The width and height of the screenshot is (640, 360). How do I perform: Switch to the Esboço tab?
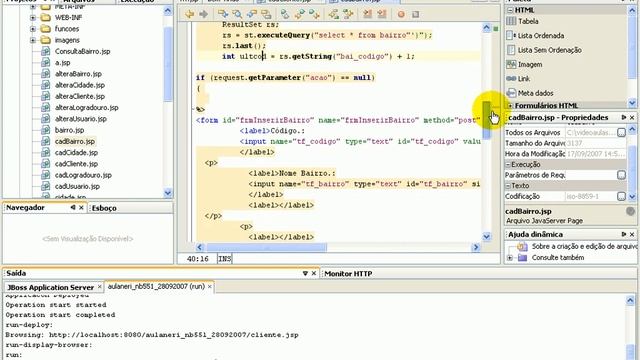point(104,208)
